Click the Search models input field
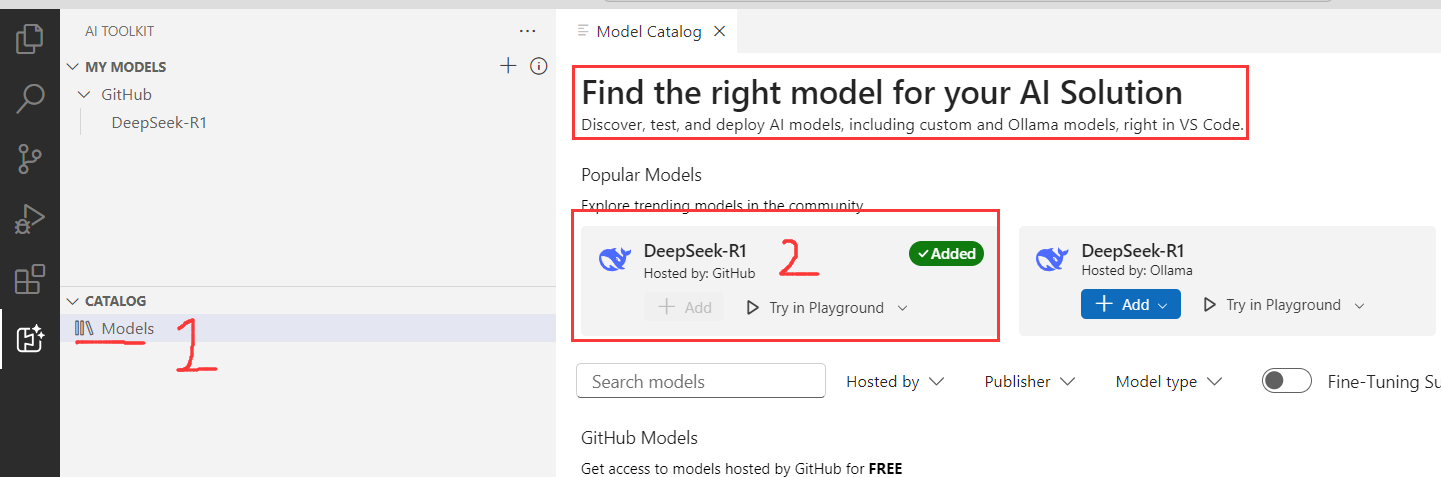The height and width of the screenshot is (477, 1441). coord(701,381)
